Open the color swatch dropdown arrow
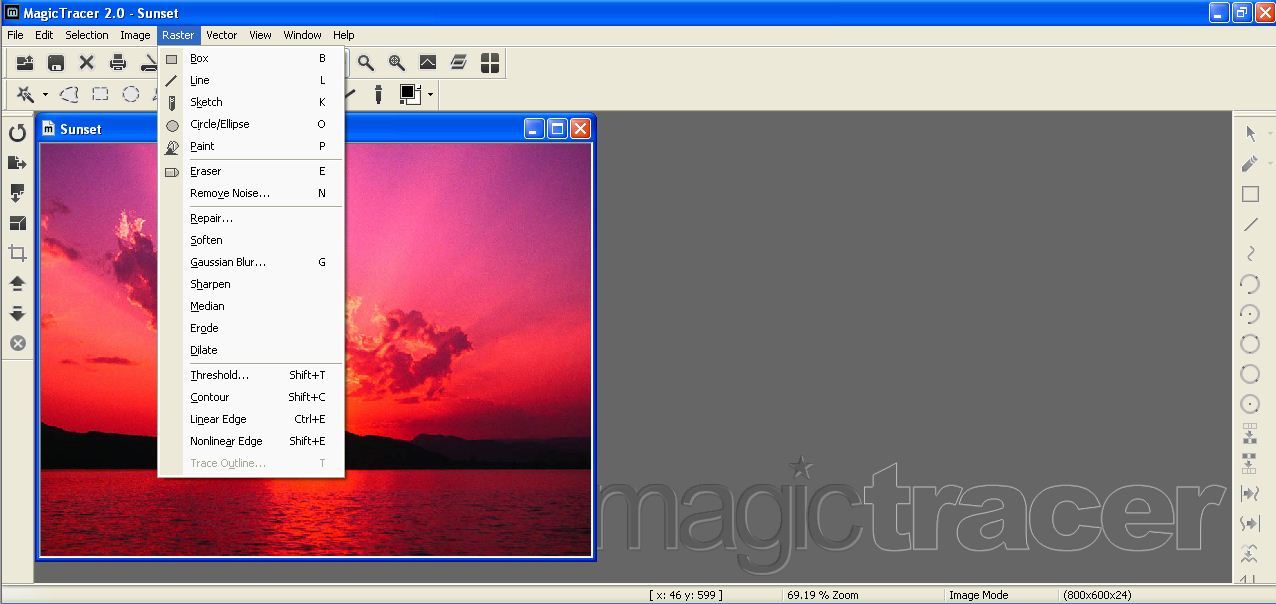Image resolution: width=1276 pixels, height=604 pixels. point(430,95)
